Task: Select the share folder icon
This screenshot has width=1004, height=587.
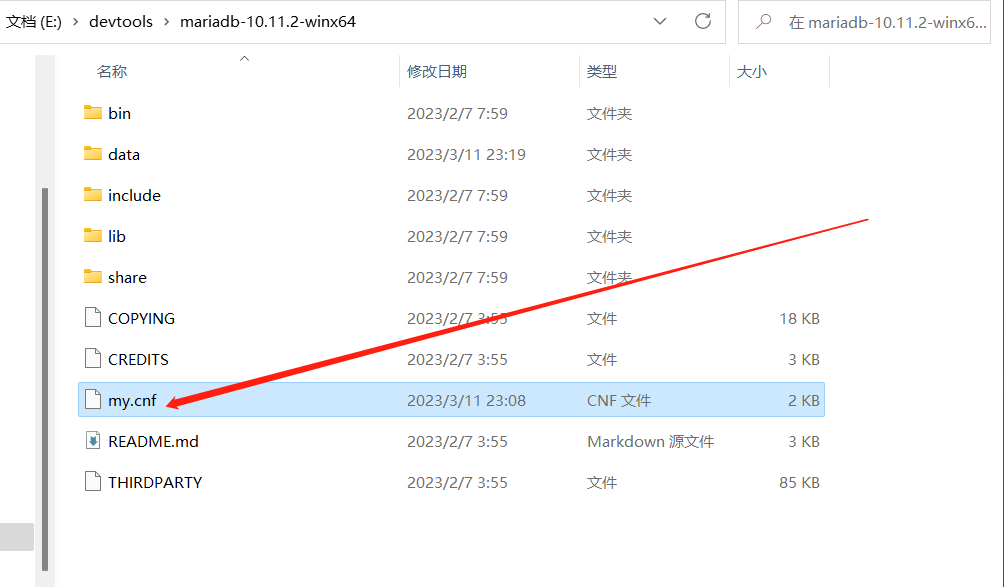Action: (x=93, y=277)
